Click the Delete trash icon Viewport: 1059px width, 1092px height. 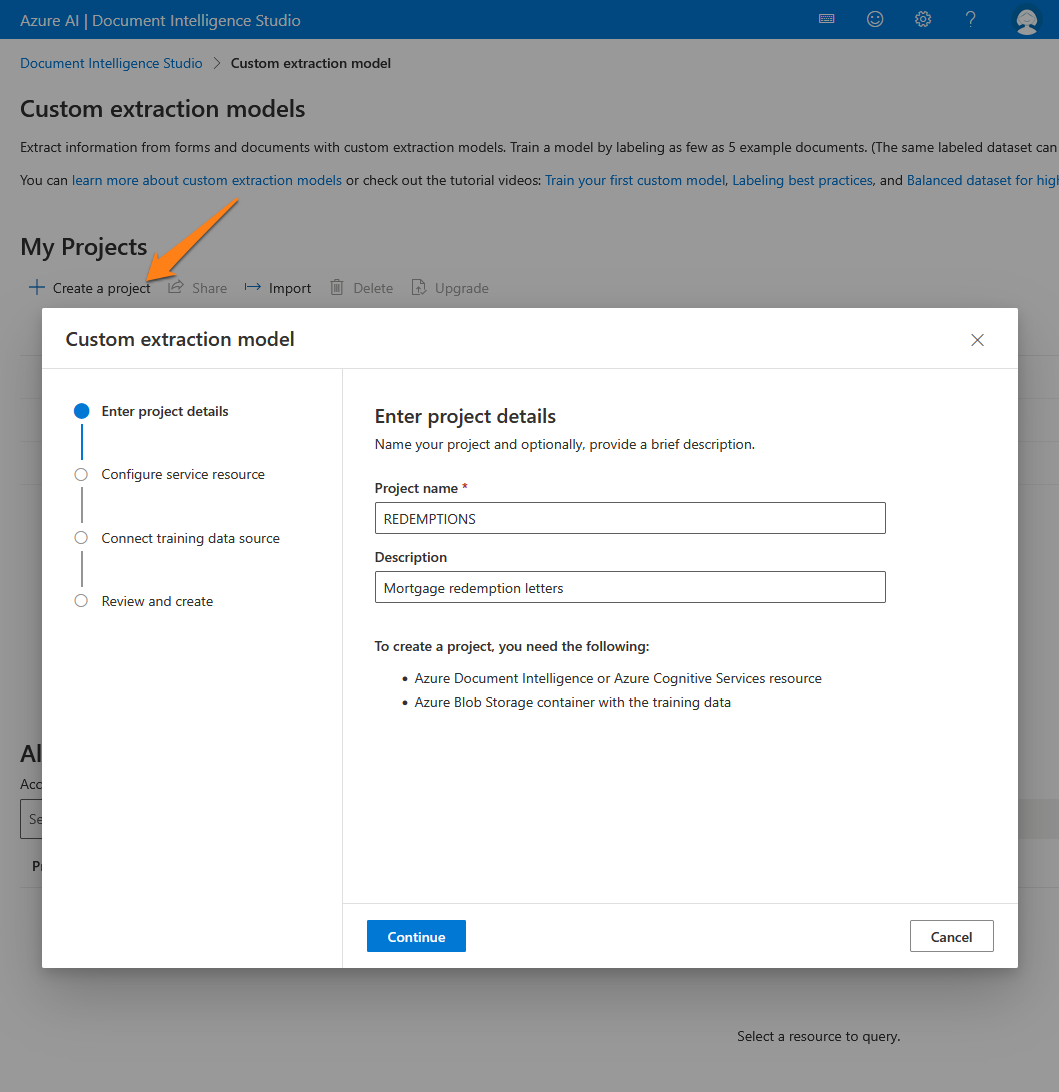click(337, 287)
